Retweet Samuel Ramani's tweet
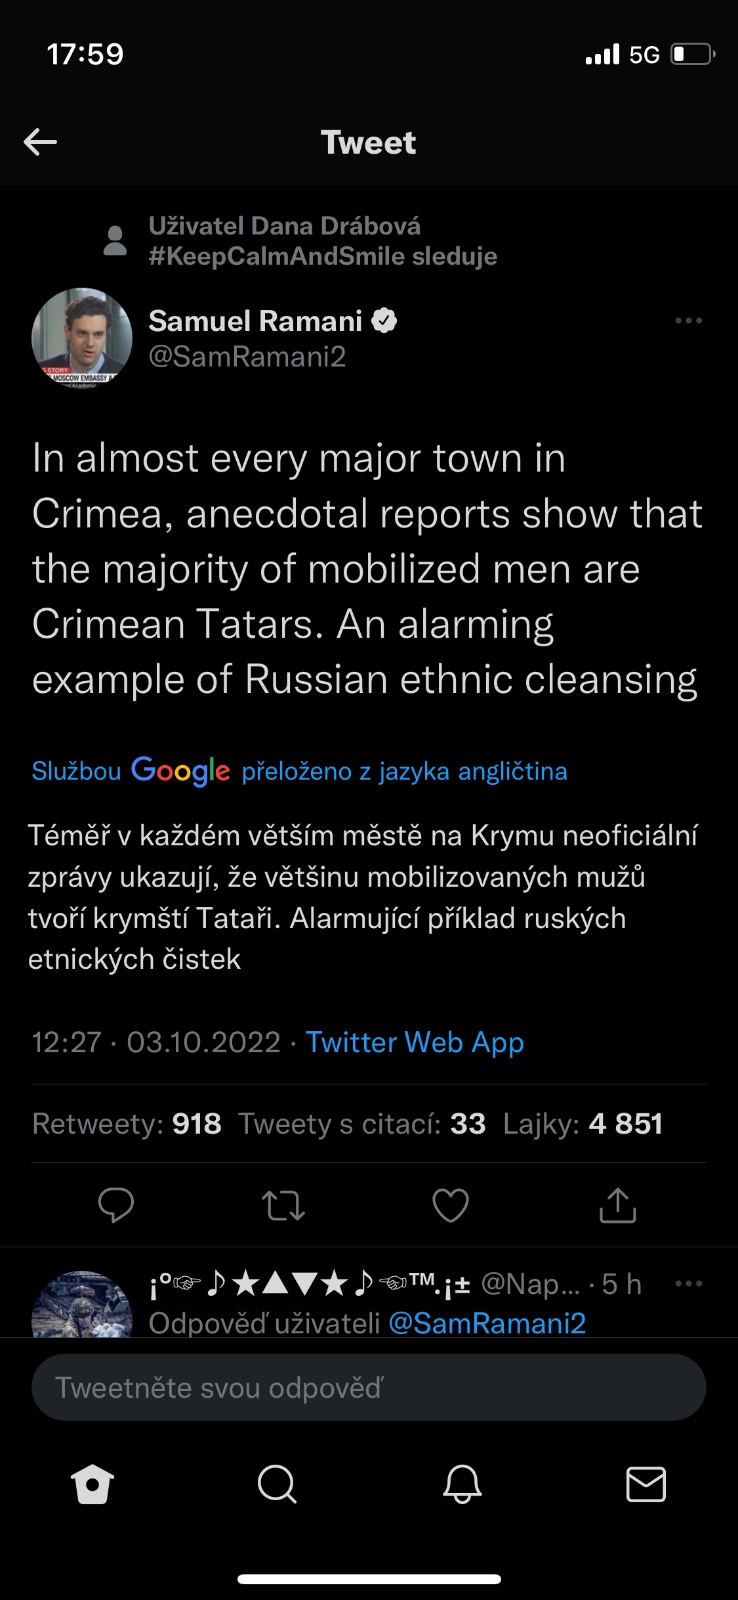 pos(283,1205)
